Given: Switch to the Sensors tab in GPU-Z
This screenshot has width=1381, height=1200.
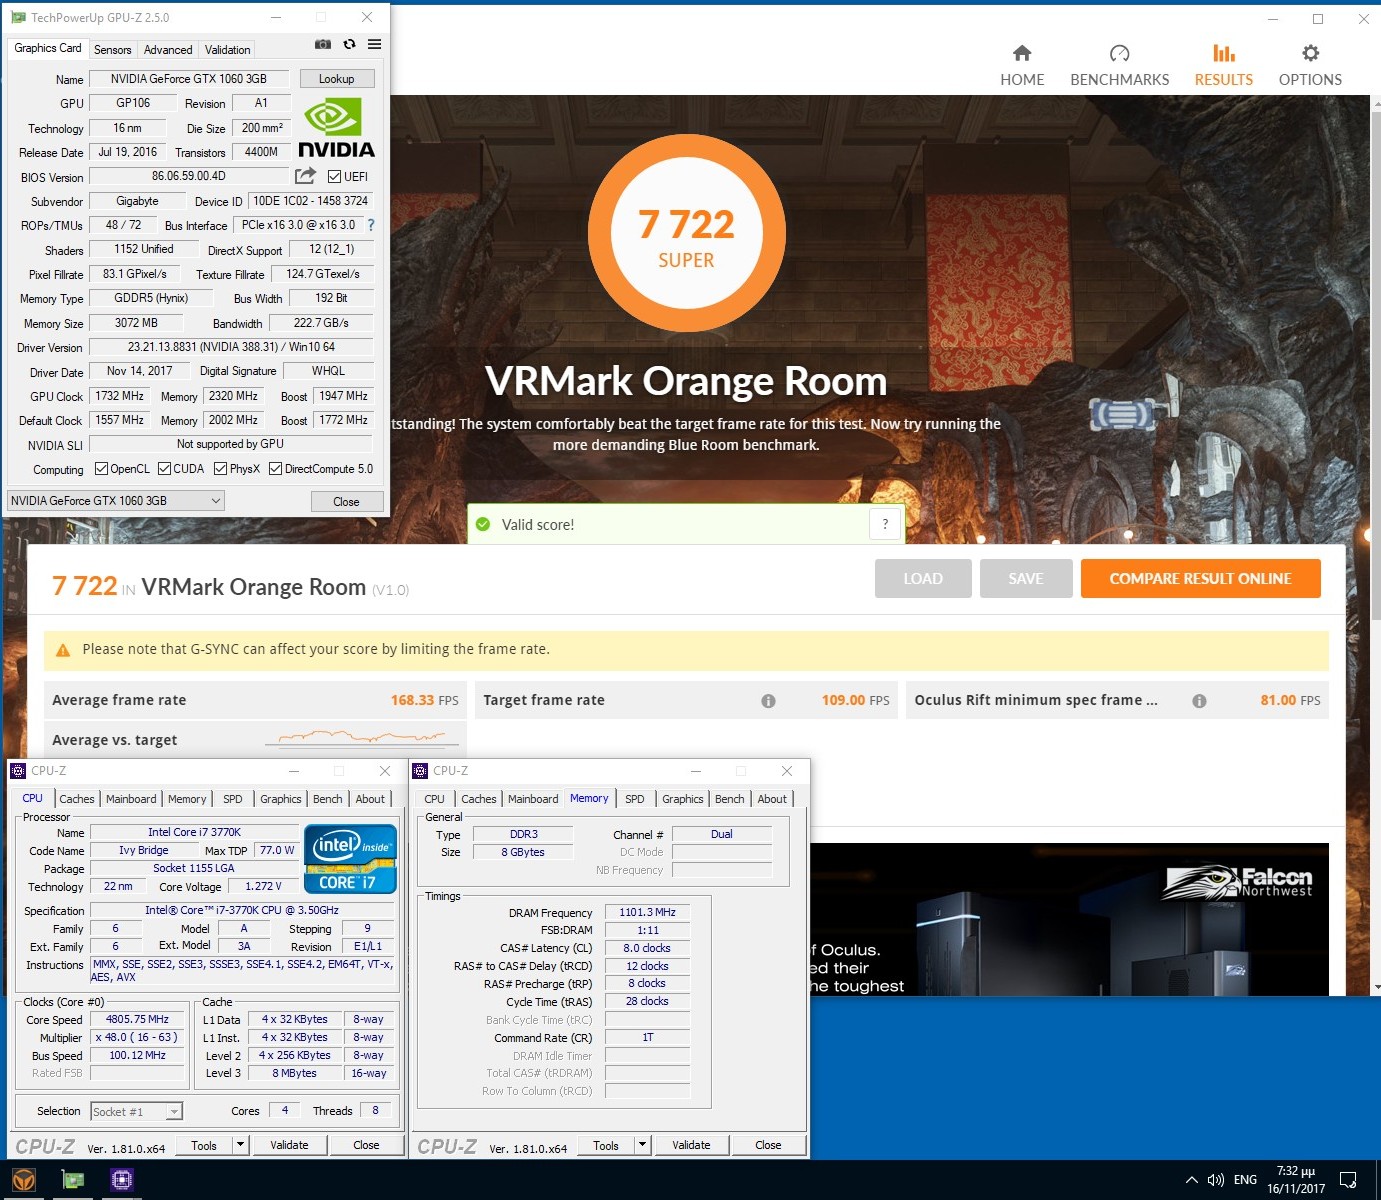Looking at the screenshot, I should click(x=112, y=50).
